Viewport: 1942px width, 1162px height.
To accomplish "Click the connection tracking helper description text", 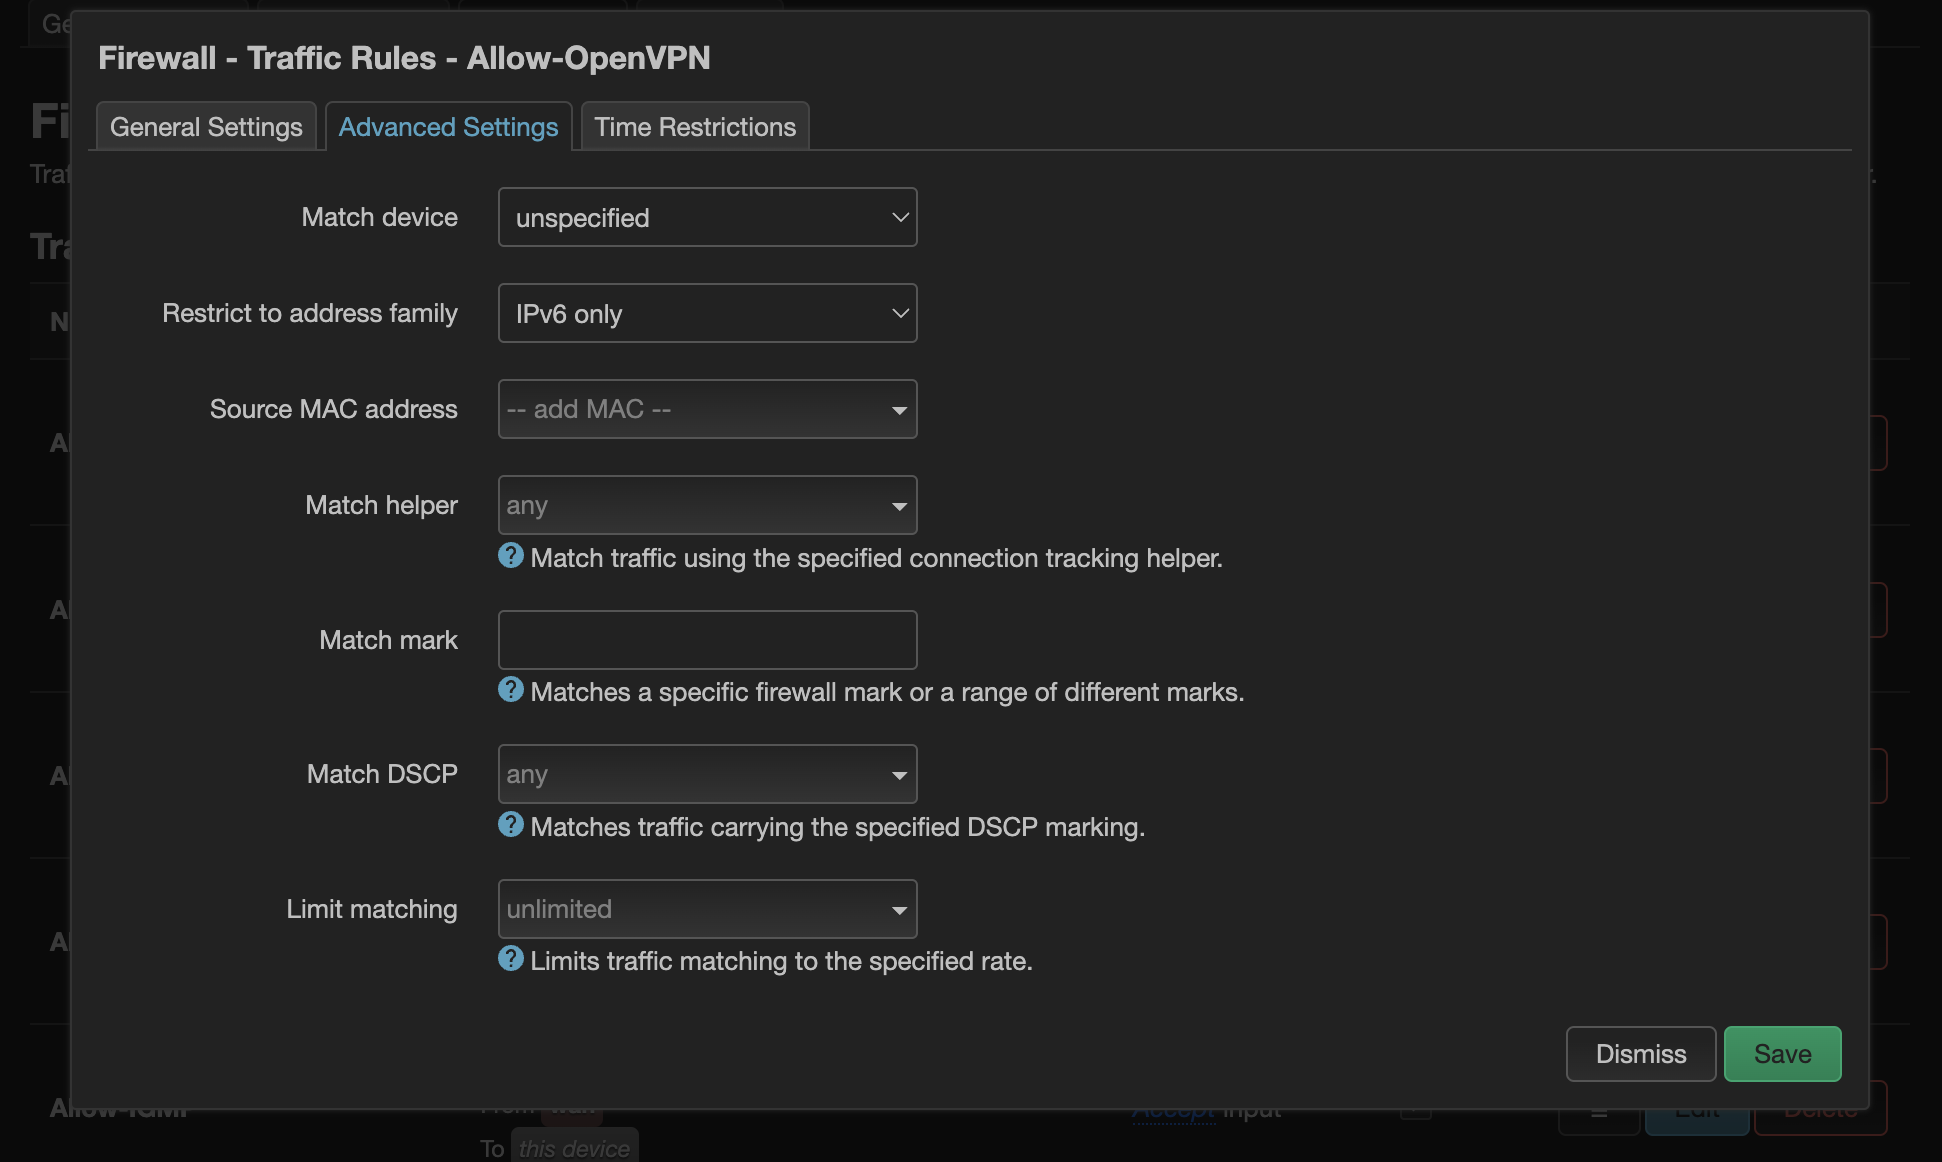I will 877,558.
